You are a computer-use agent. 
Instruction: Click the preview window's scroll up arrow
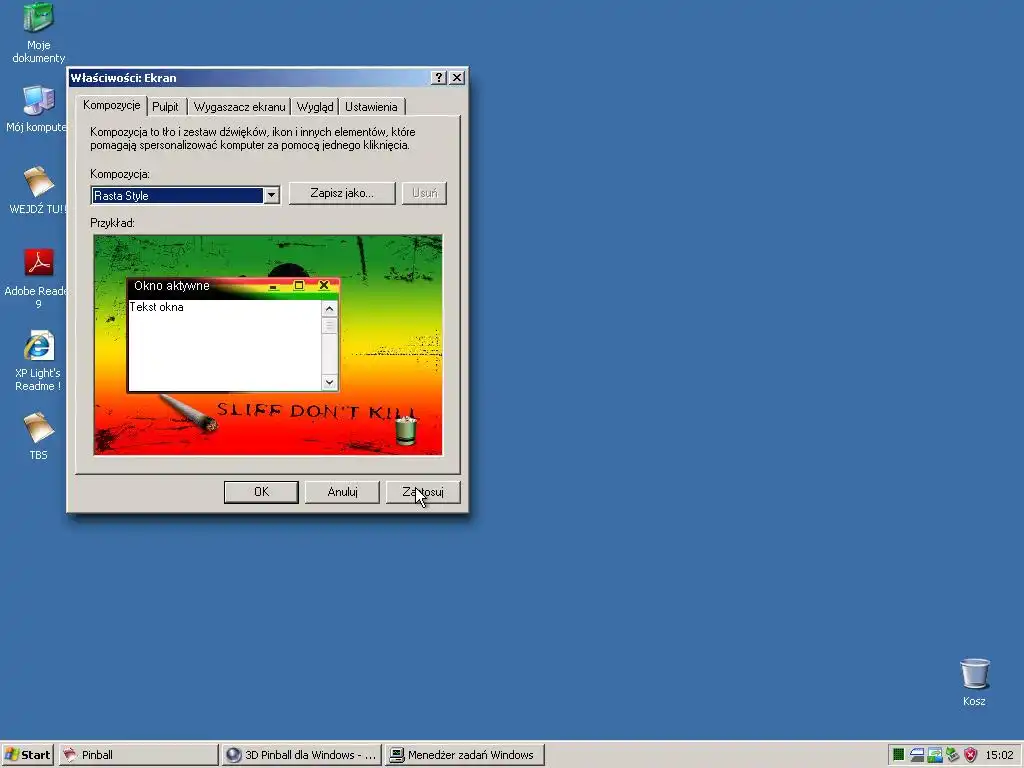[x=329, y=308]
